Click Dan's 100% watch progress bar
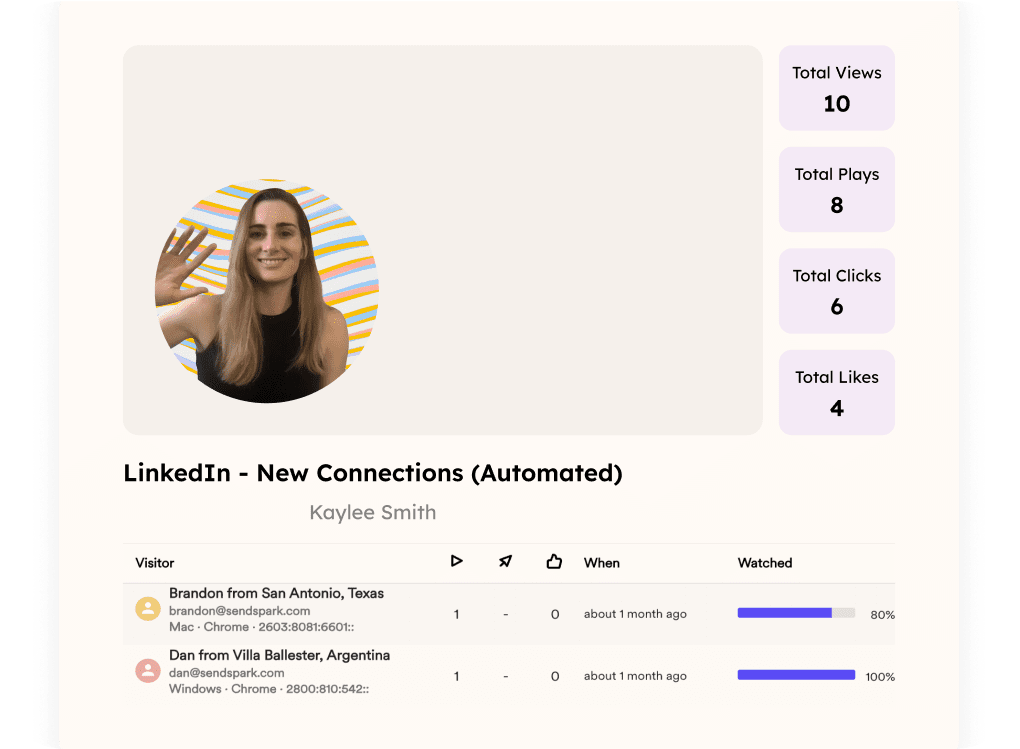1020x749 pixels. click(x=796, y=675)
